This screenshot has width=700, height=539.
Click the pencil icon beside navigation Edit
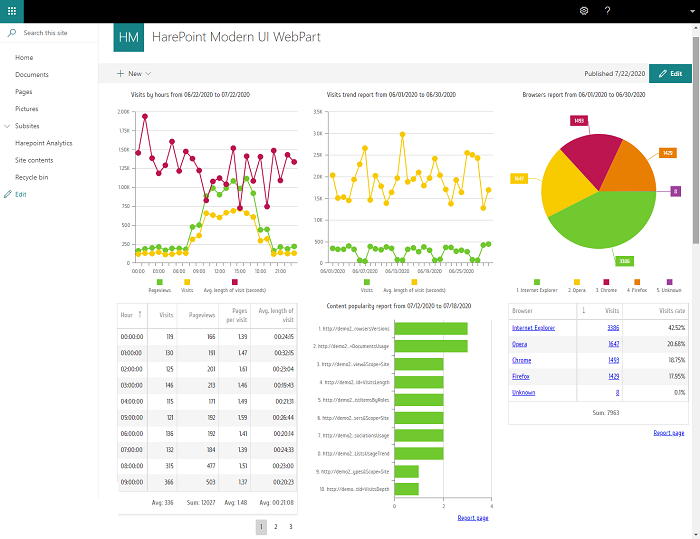[x=8, y=194]
